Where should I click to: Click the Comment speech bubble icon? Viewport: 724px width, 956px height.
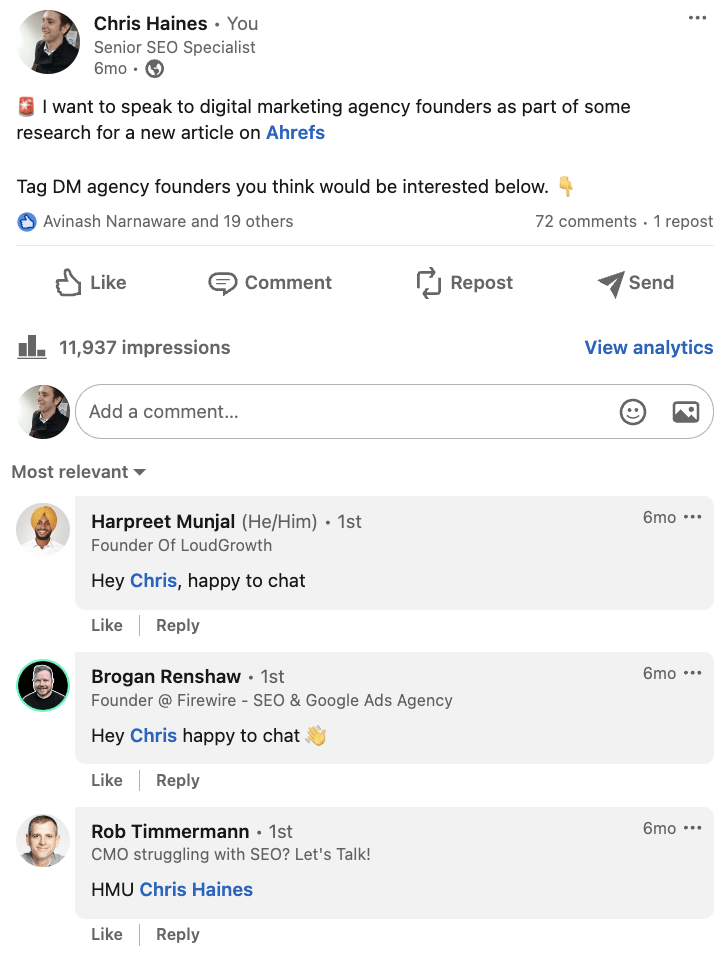tap(222, 282)
